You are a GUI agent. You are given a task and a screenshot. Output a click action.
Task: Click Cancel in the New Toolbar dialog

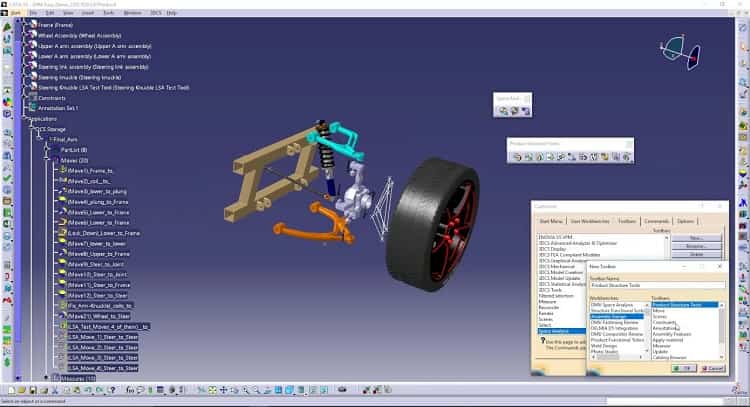pyautogui.click(x=712, y=368)
